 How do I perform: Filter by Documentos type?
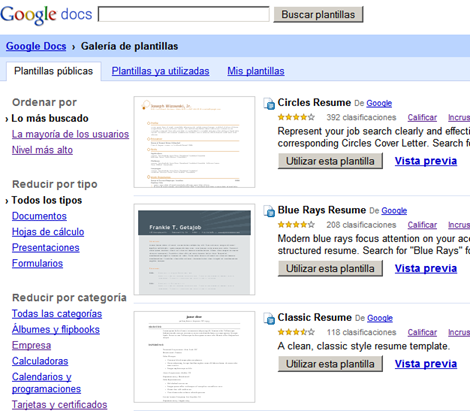point(39,216)
